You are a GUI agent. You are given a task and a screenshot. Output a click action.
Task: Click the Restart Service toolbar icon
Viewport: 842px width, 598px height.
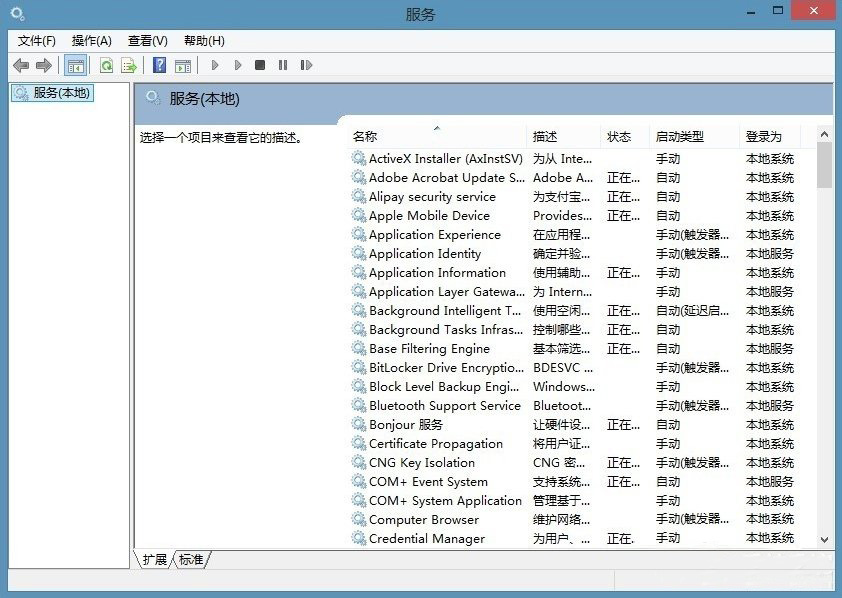click(306, 65)
